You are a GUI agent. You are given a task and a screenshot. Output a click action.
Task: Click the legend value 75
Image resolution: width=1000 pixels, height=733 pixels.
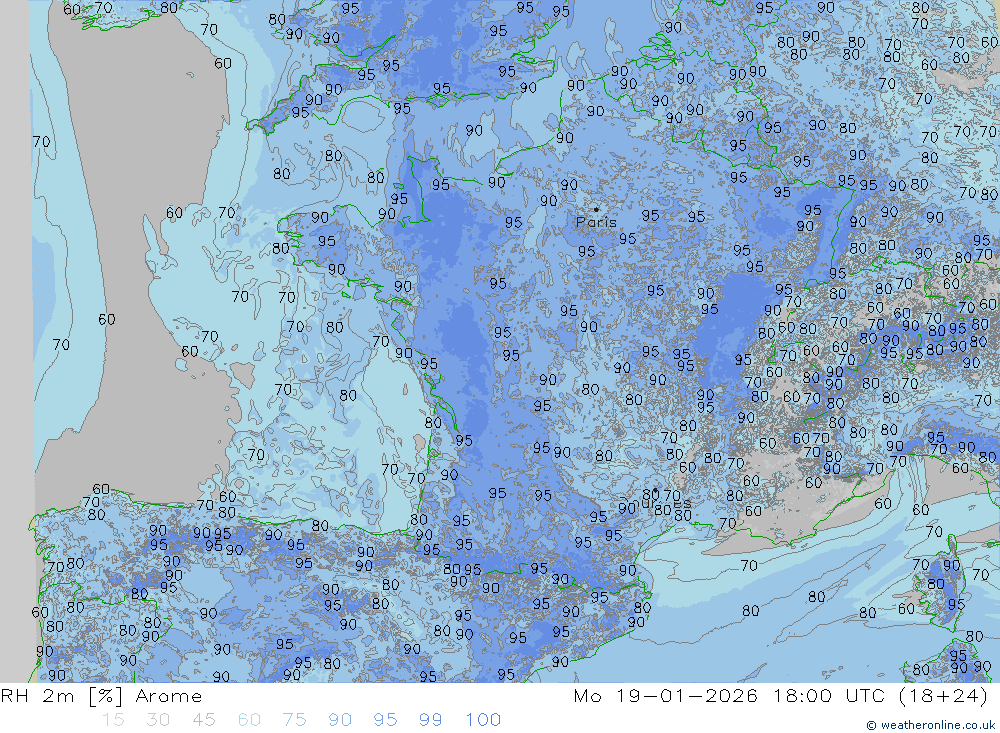pos(295,720)
